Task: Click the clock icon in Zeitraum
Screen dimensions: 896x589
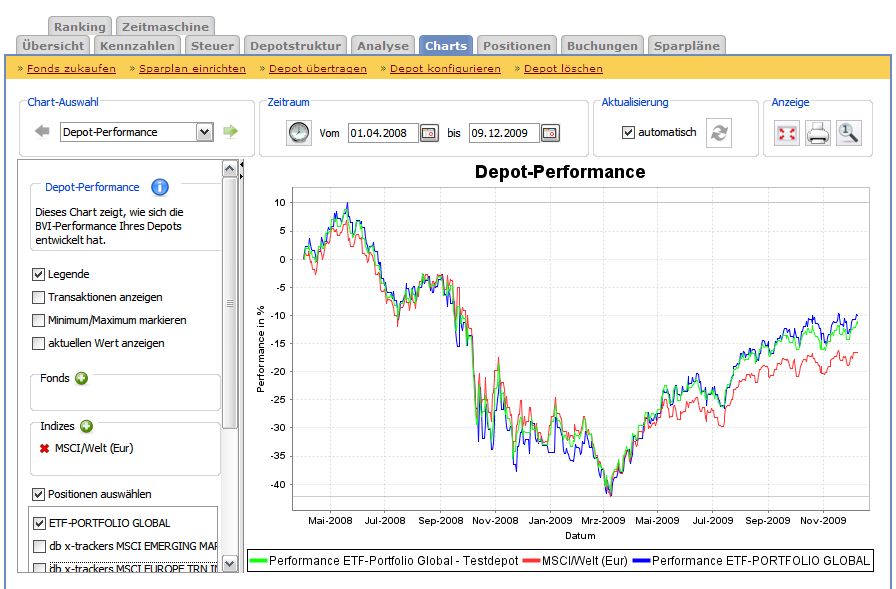Action: [x=298, y=133]
